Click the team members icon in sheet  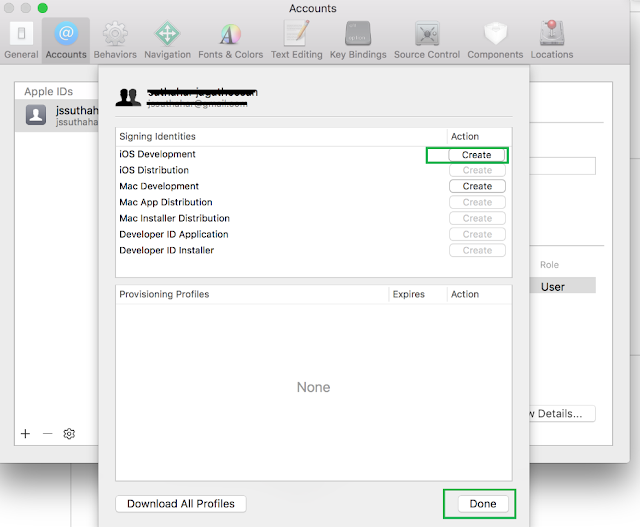[x=128, y=97]
